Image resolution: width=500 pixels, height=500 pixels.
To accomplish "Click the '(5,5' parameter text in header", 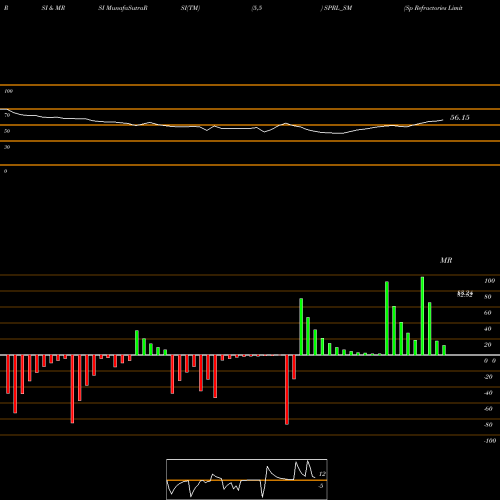I will click(x=257, y=8).
